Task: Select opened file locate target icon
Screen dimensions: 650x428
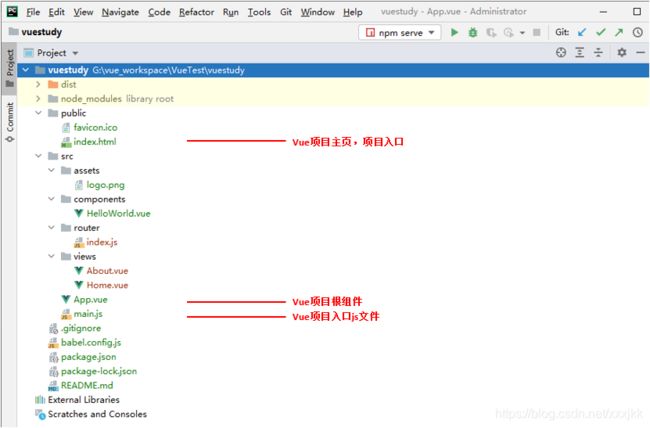Action: 561,52
